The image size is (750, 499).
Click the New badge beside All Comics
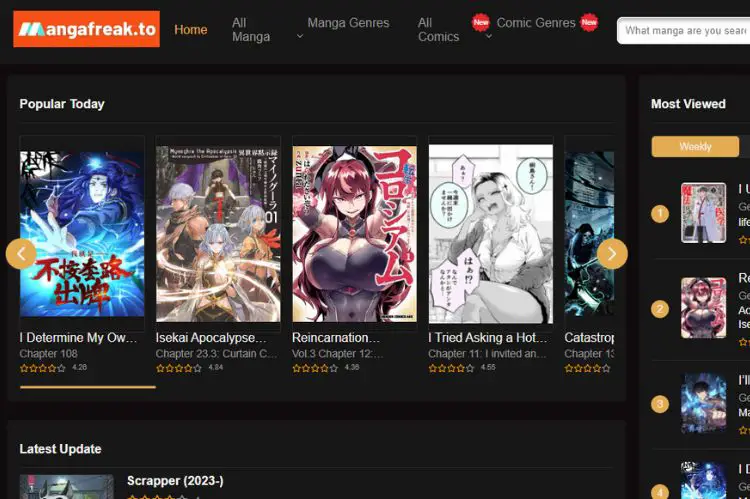(x=481, y=22)
